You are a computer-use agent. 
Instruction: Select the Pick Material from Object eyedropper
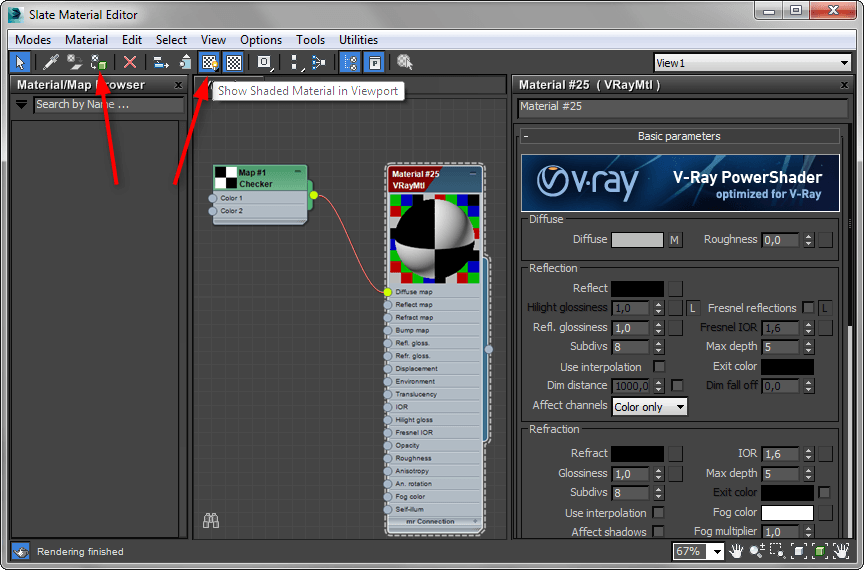(51, 62)
